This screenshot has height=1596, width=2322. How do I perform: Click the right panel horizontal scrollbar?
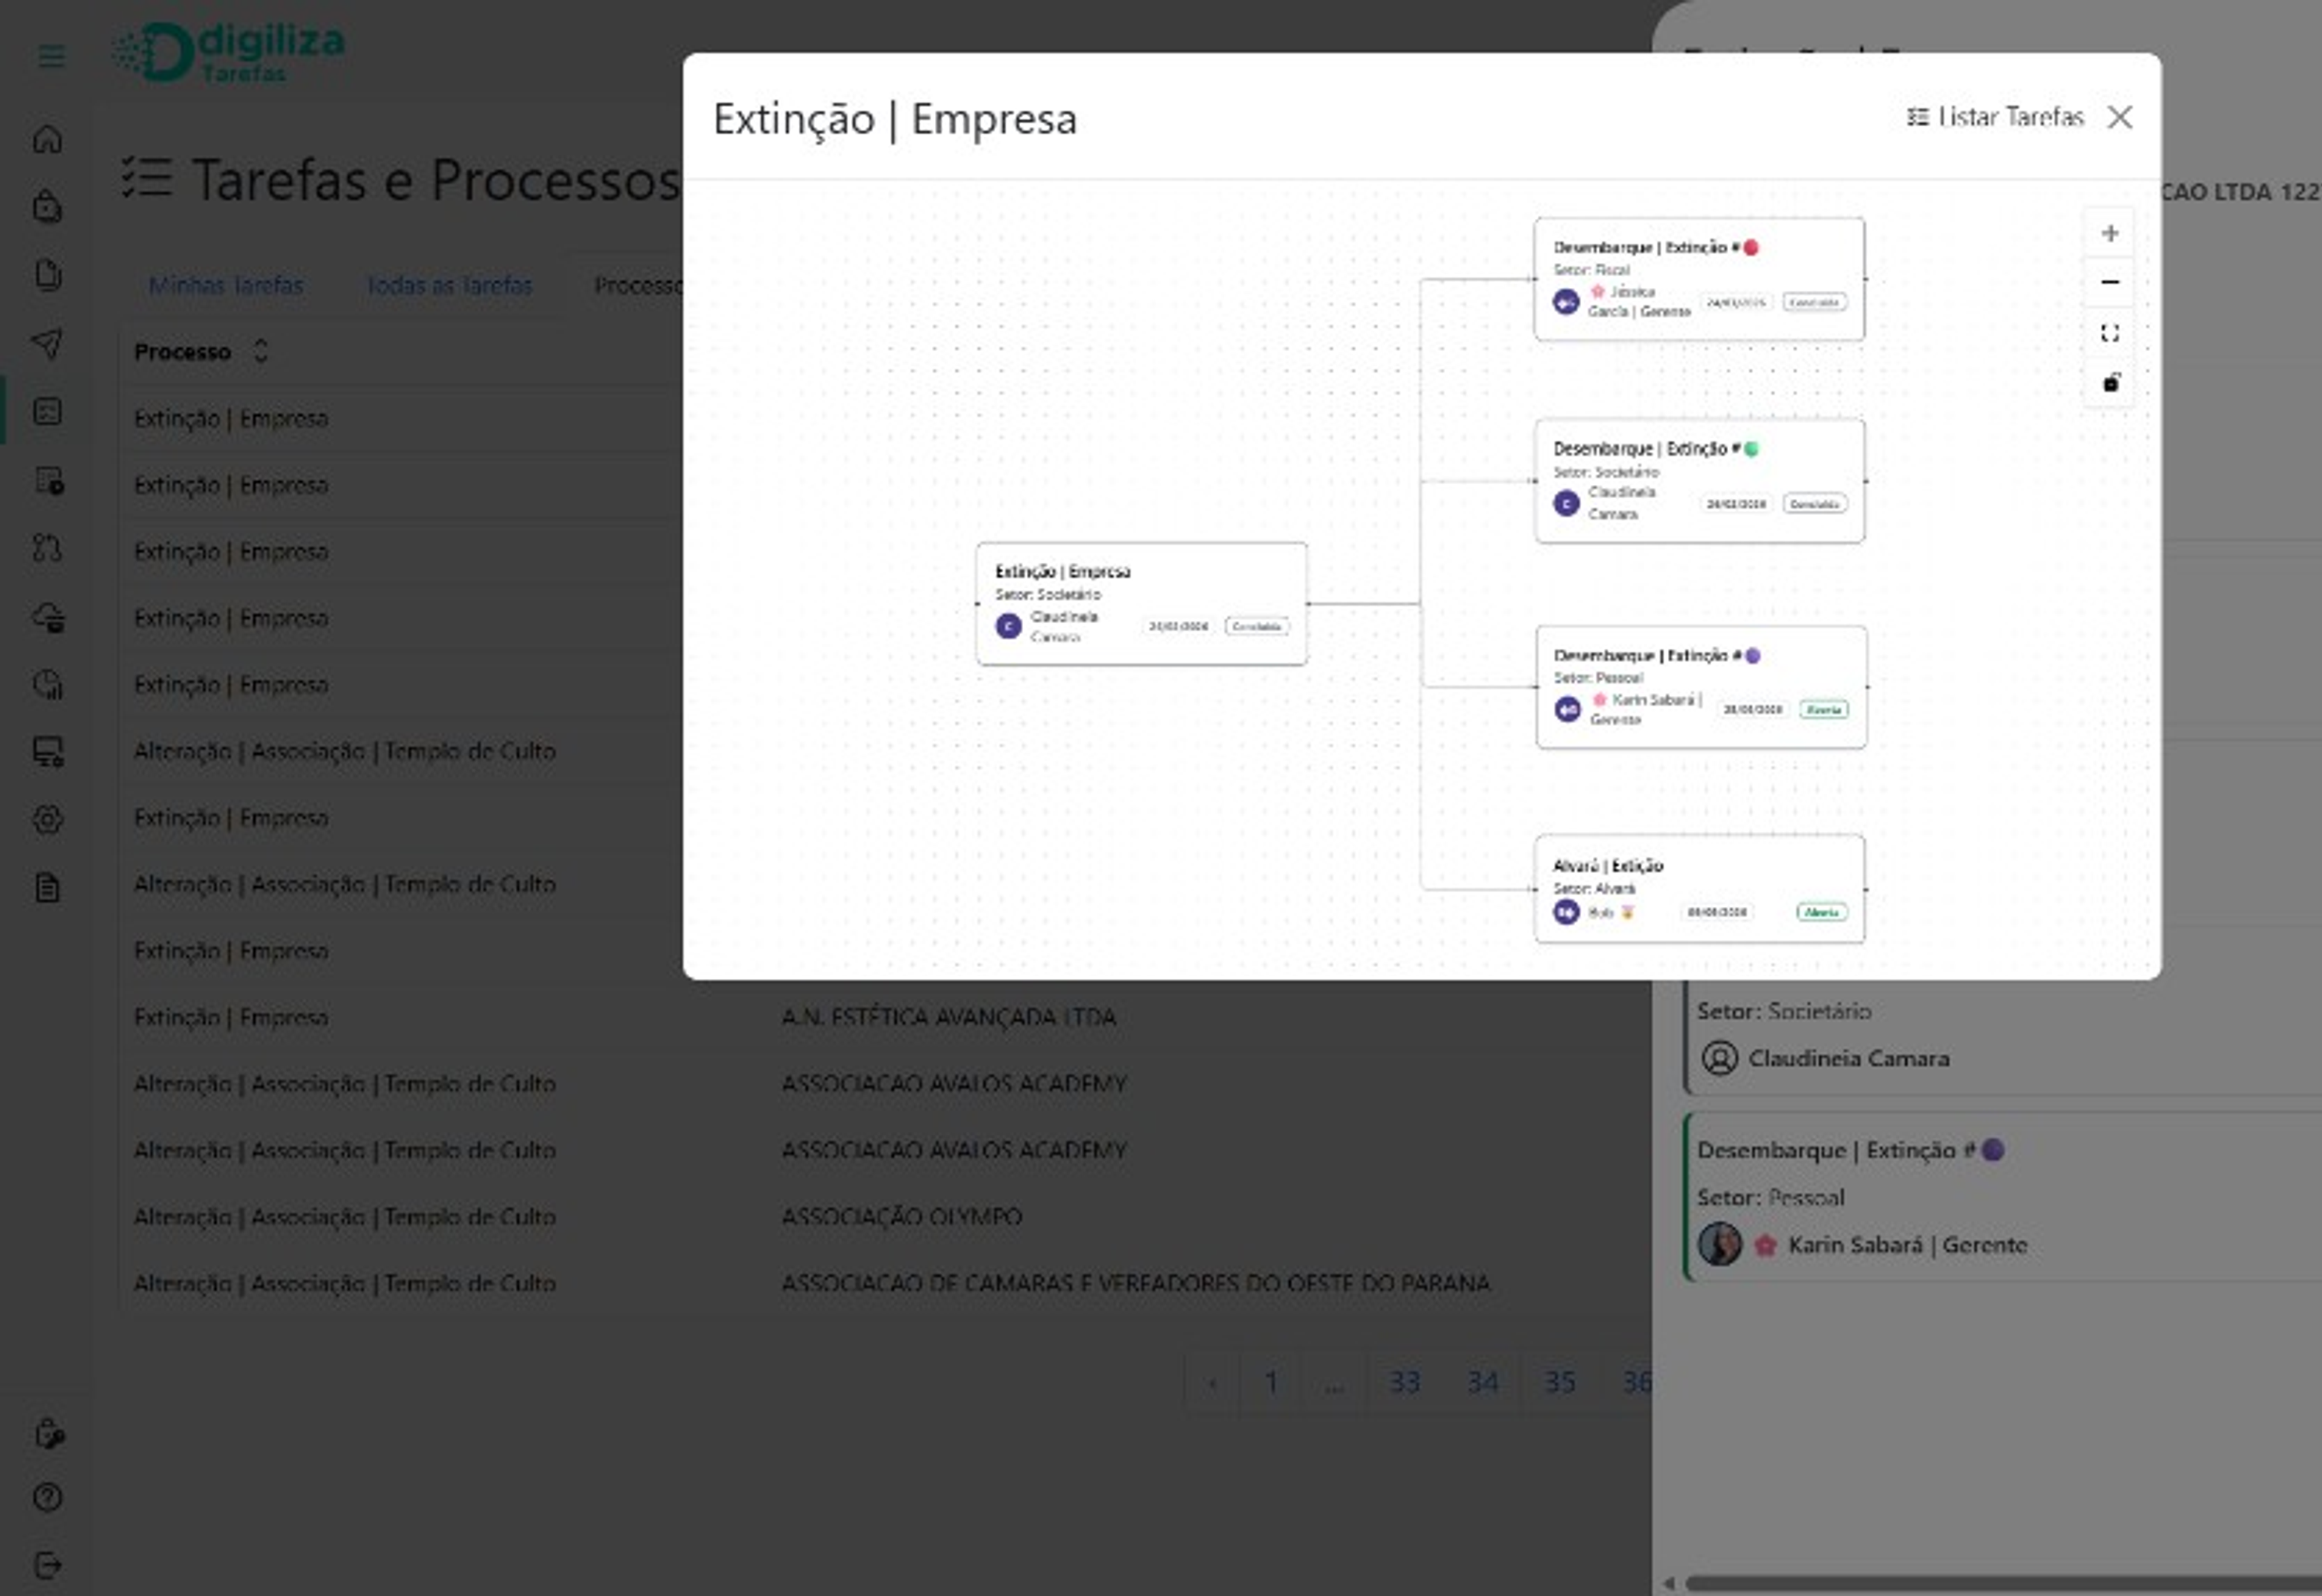click(x=2003, y=1583)
